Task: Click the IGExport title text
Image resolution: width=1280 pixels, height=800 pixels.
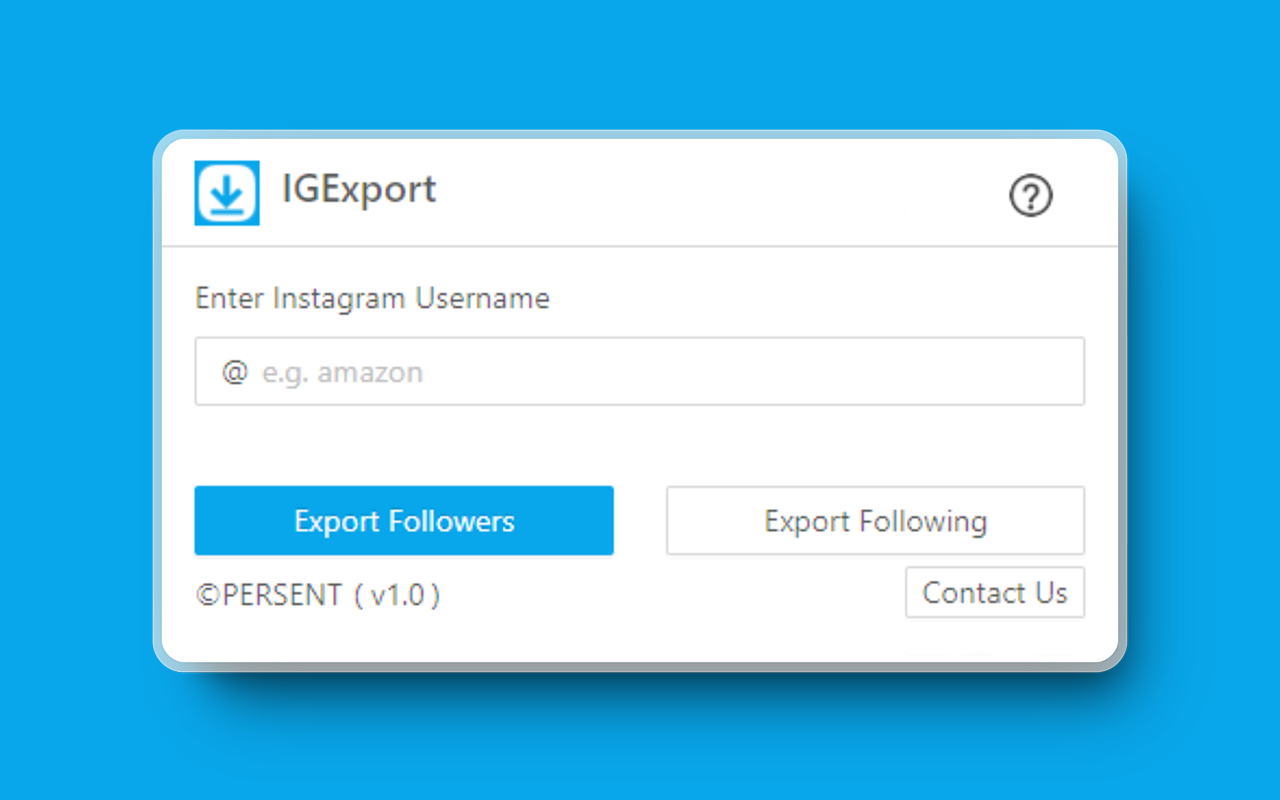Action: [361, 191]
